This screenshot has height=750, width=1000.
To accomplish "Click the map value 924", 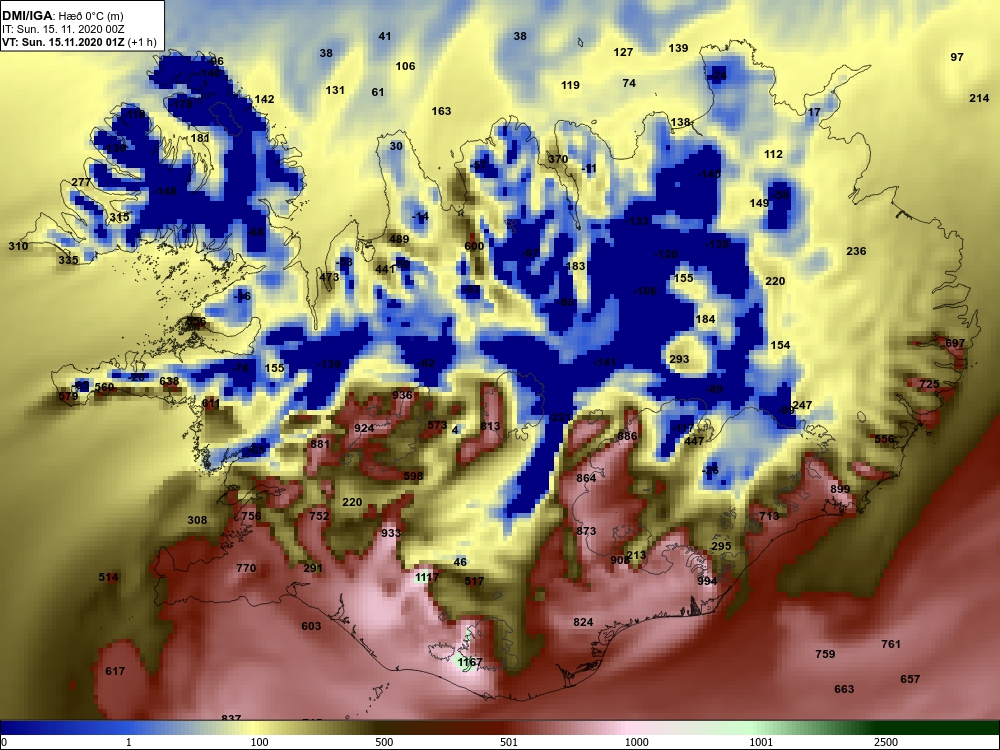I will 364,428.
